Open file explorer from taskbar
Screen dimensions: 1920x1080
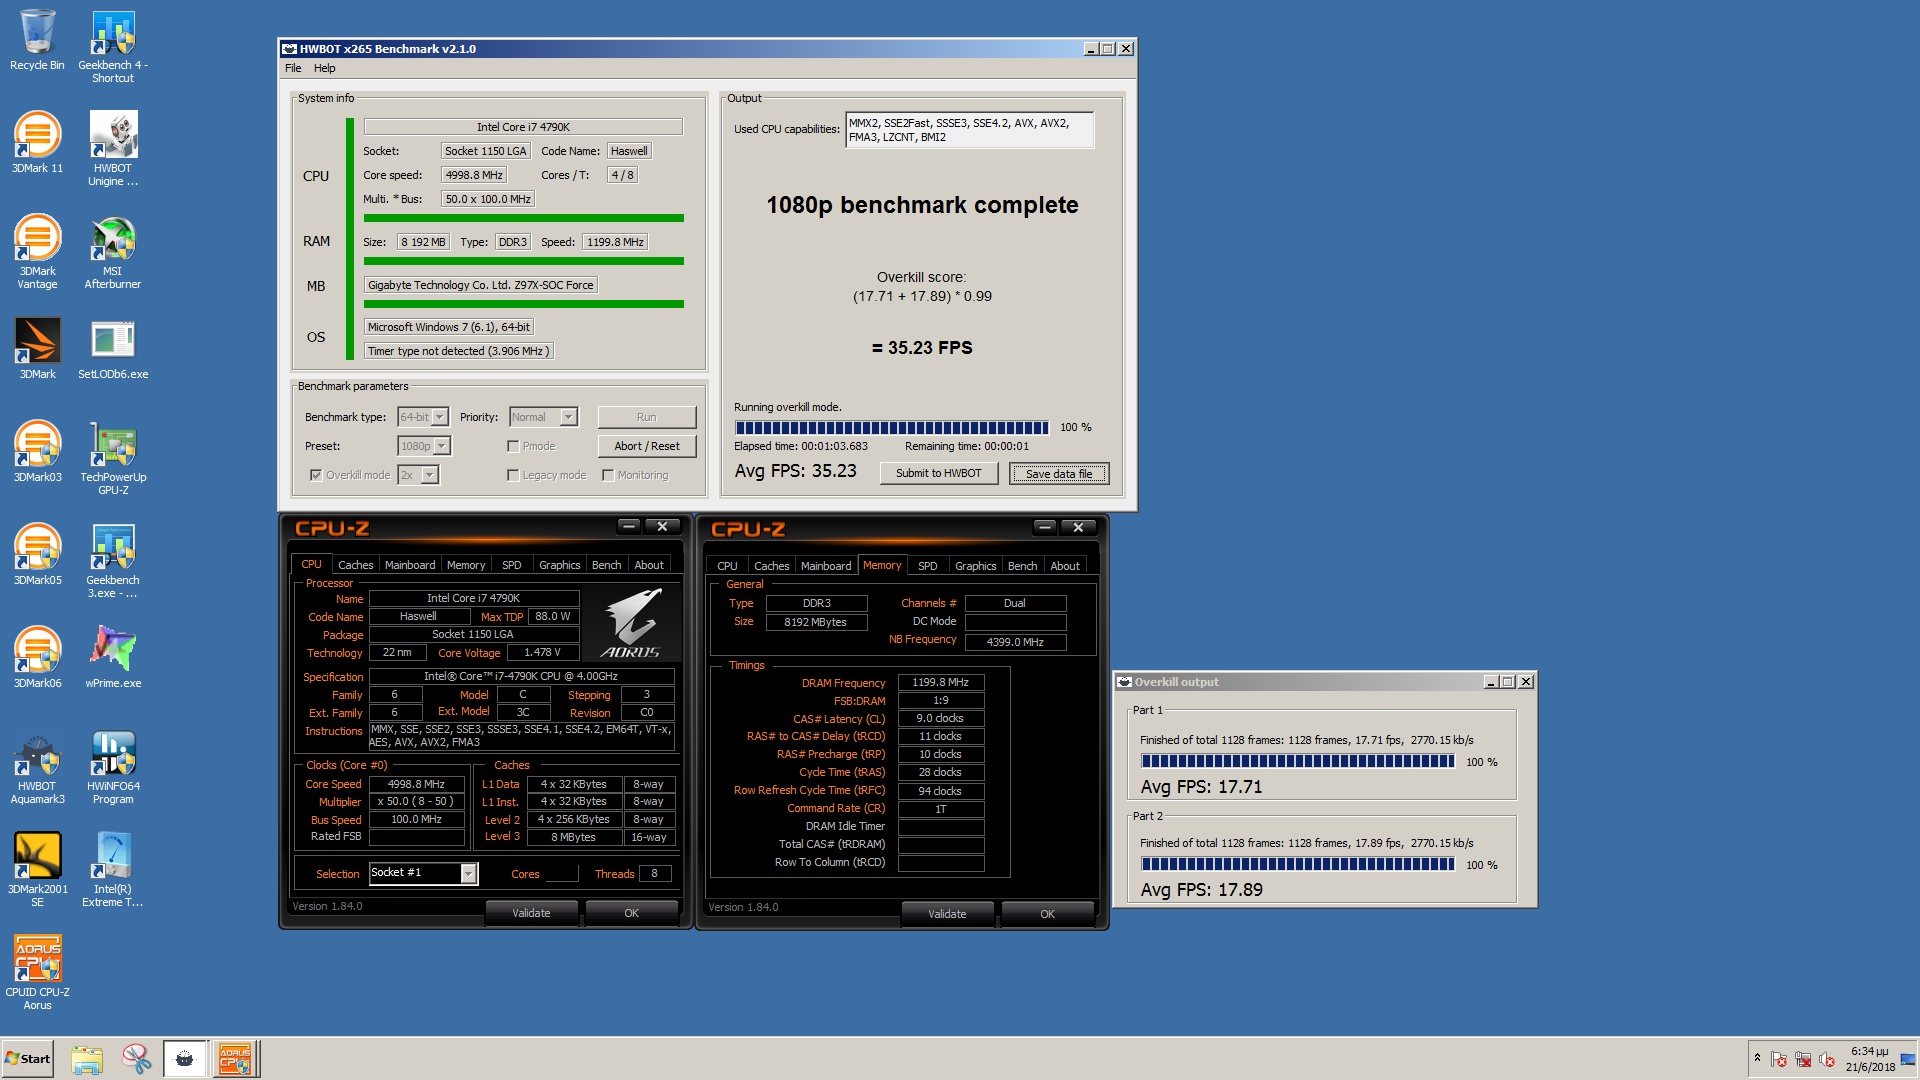click(87, 1059)
